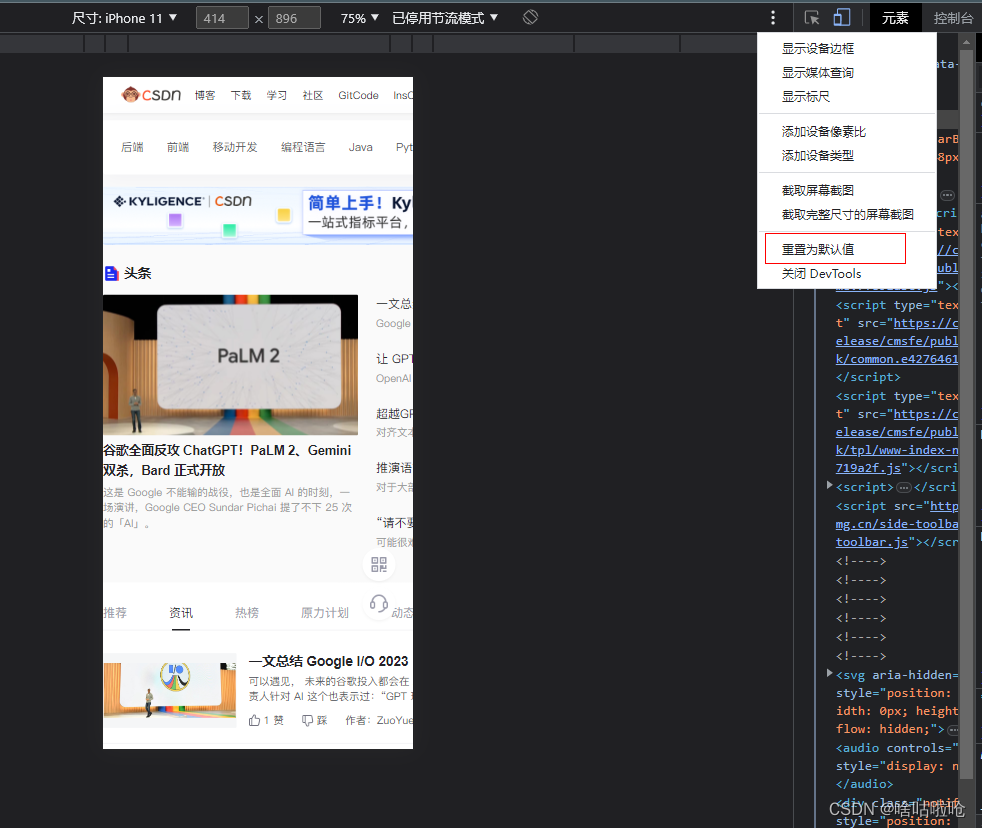
Task: Click the Google I/O article thumbnail
Action: tap(170, 690)
